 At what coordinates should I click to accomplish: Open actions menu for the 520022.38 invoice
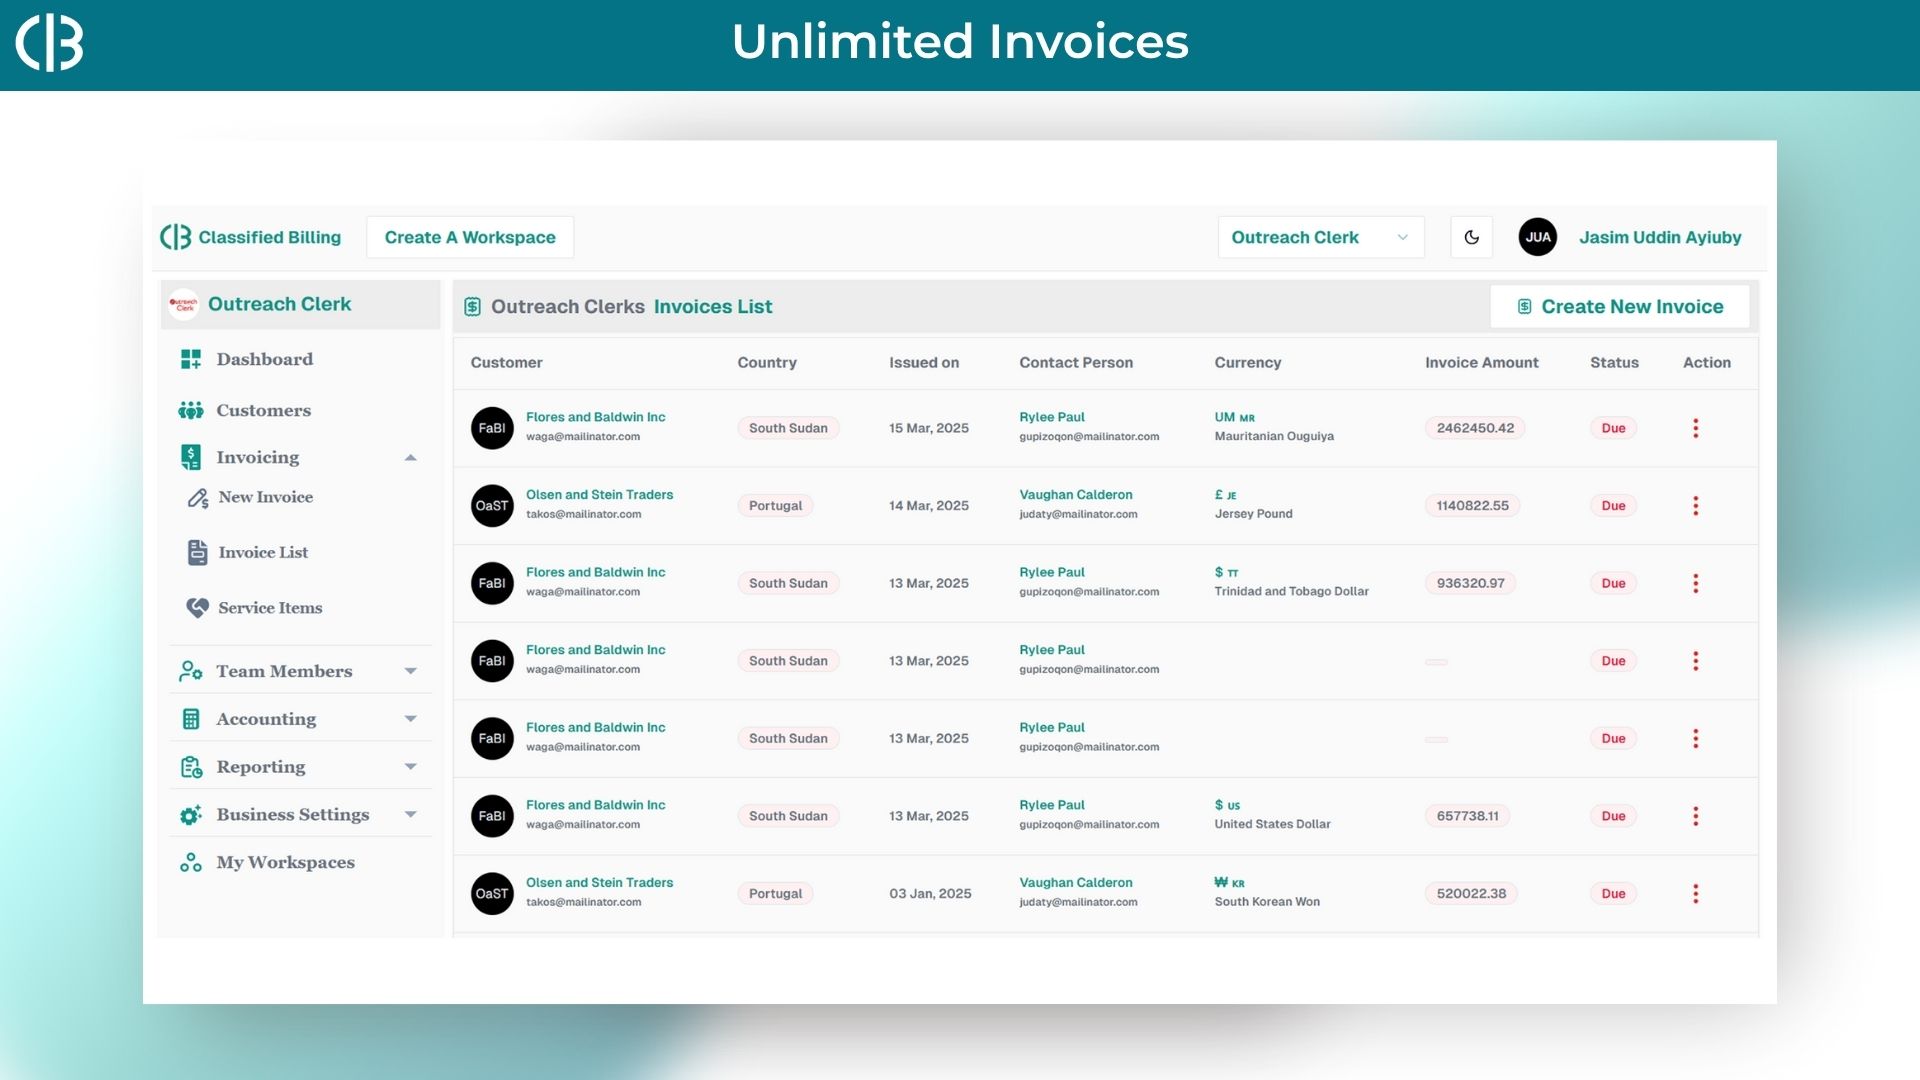point(1695,894)
